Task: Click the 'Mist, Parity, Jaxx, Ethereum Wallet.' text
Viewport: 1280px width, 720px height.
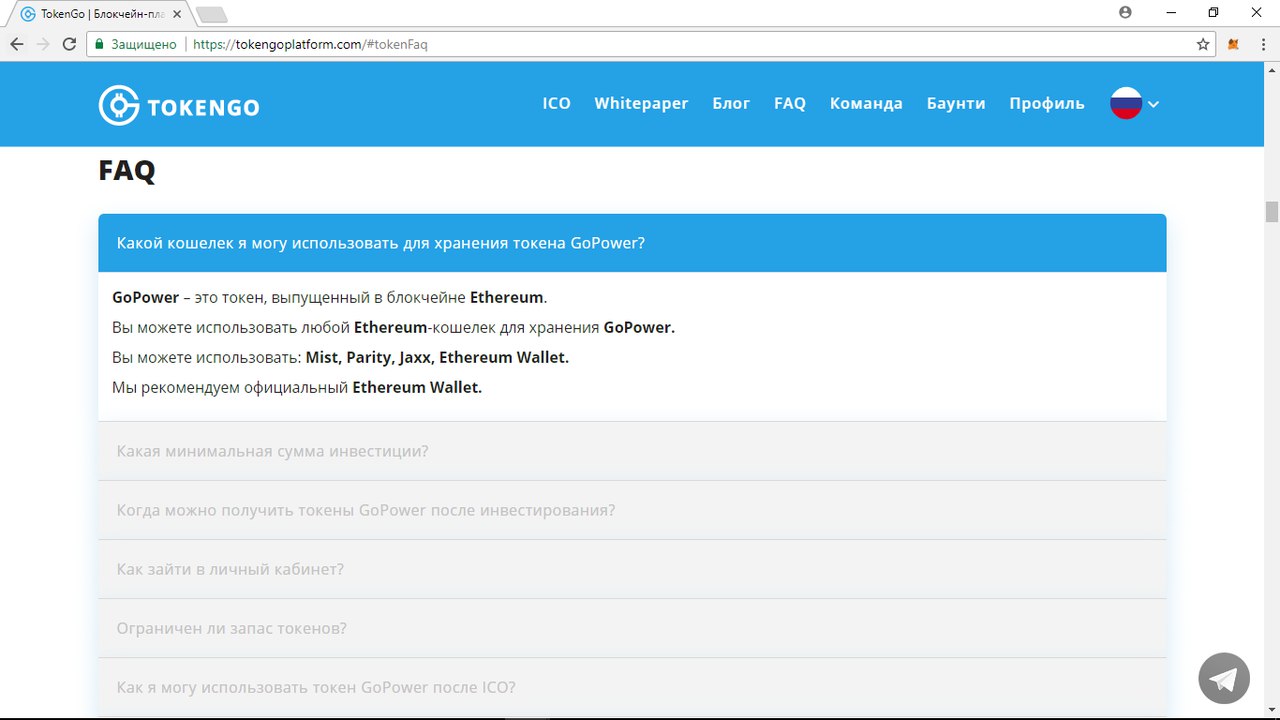Action: 437,357
